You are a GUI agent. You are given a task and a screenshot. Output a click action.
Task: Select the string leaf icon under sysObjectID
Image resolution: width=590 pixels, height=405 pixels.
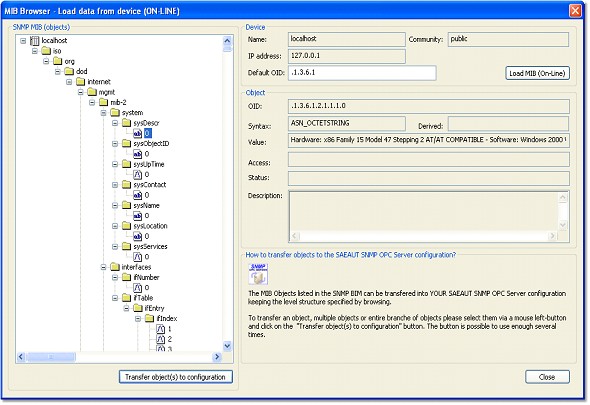pyautogui.click(x=138, y=154)
